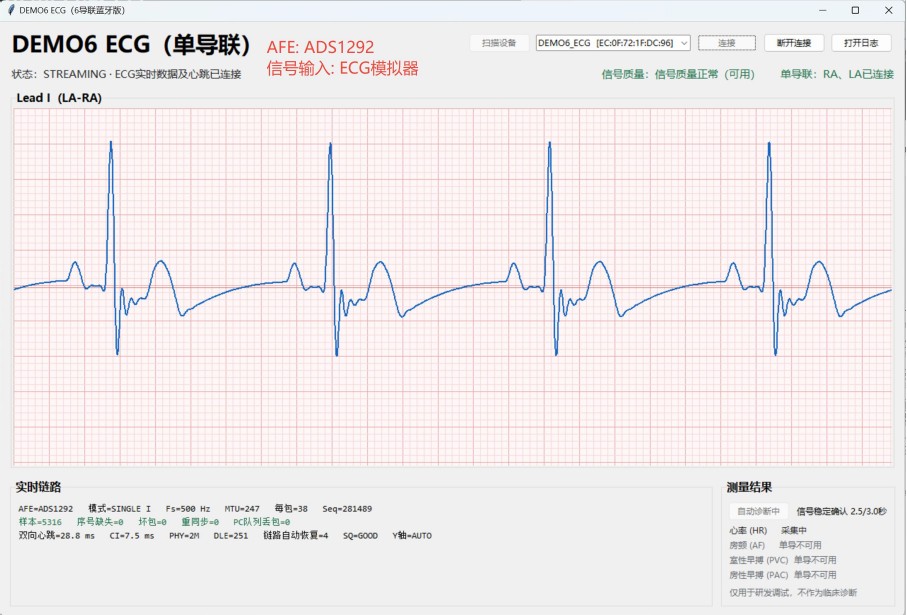Click the 室性早搏 (PVC) row

[x=783, y=560]
